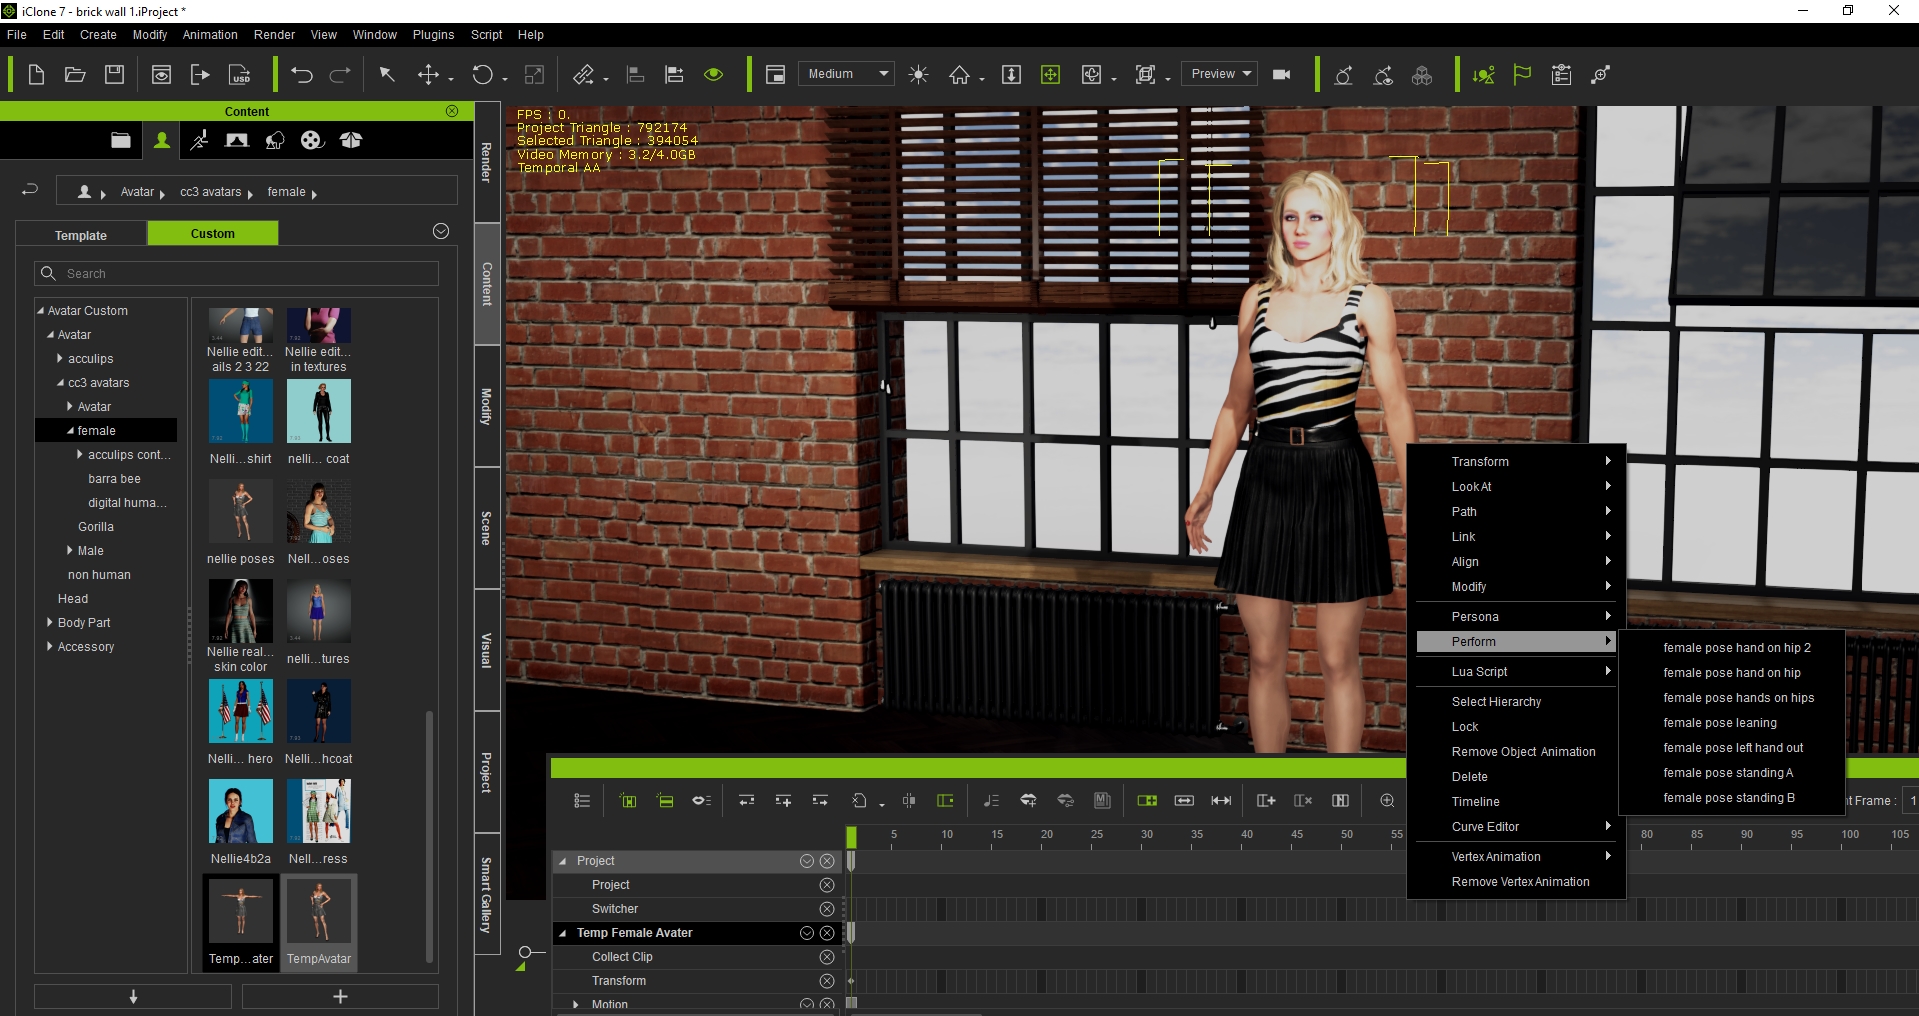This screenshot has height=1016, width=1919.
Task: Click 'female' in the breadcrumb path
Action: (286, 192)
